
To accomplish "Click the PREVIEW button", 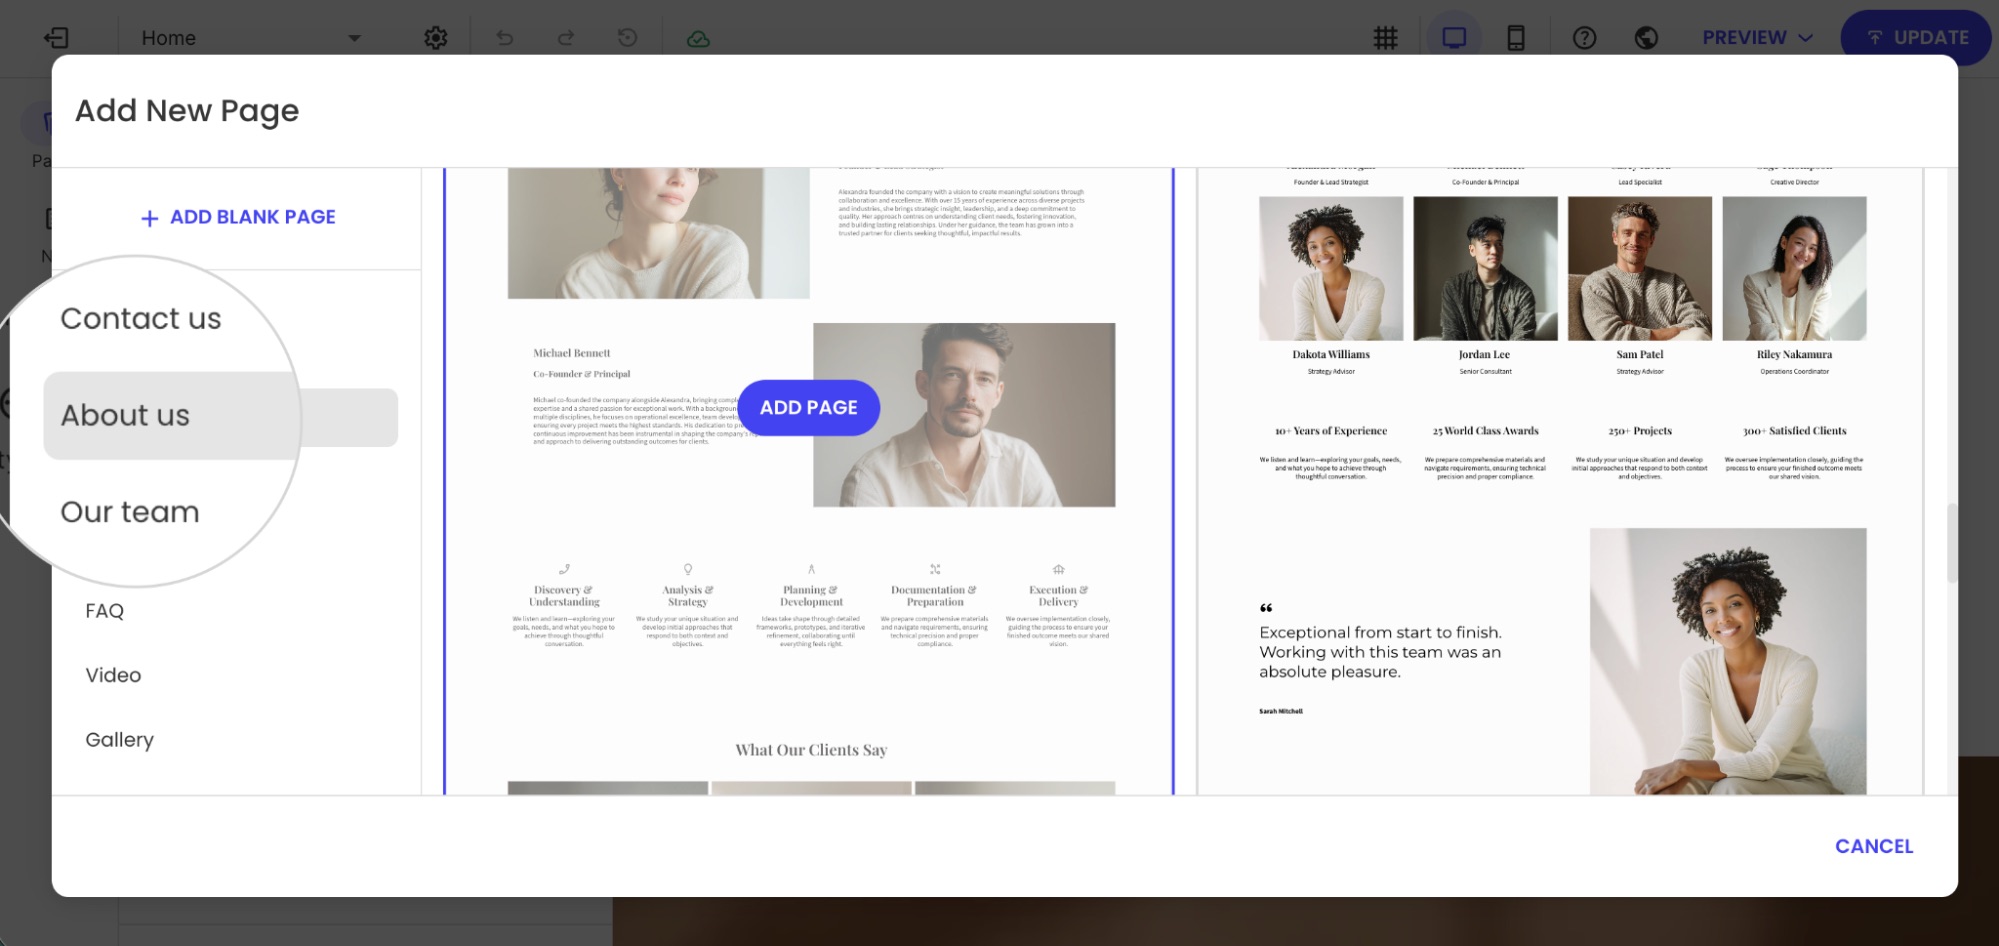I will (x=1744, y=38).
